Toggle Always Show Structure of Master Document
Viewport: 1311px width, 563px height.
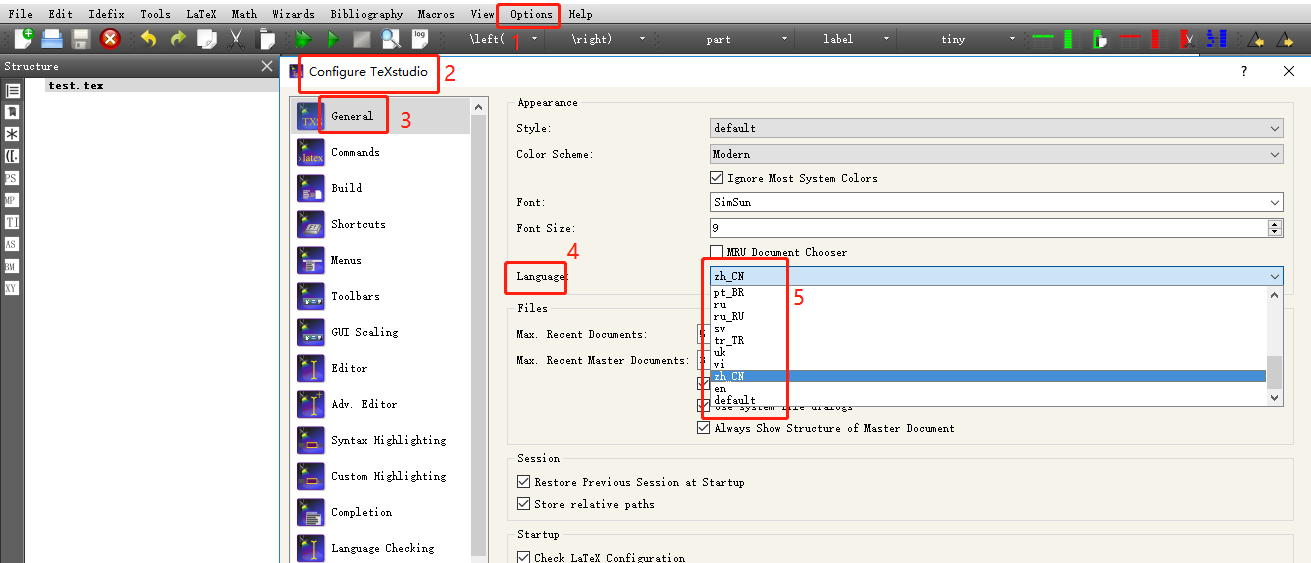704,428
